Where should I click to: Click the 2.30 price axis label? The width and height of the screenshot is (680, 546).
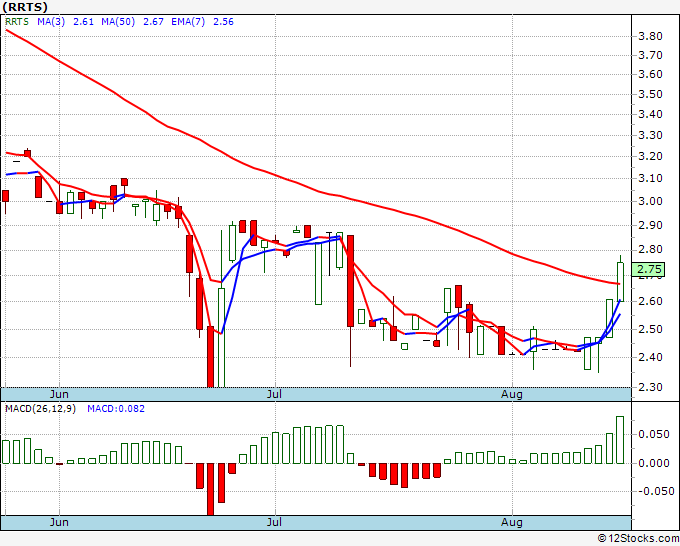(651, 387)
